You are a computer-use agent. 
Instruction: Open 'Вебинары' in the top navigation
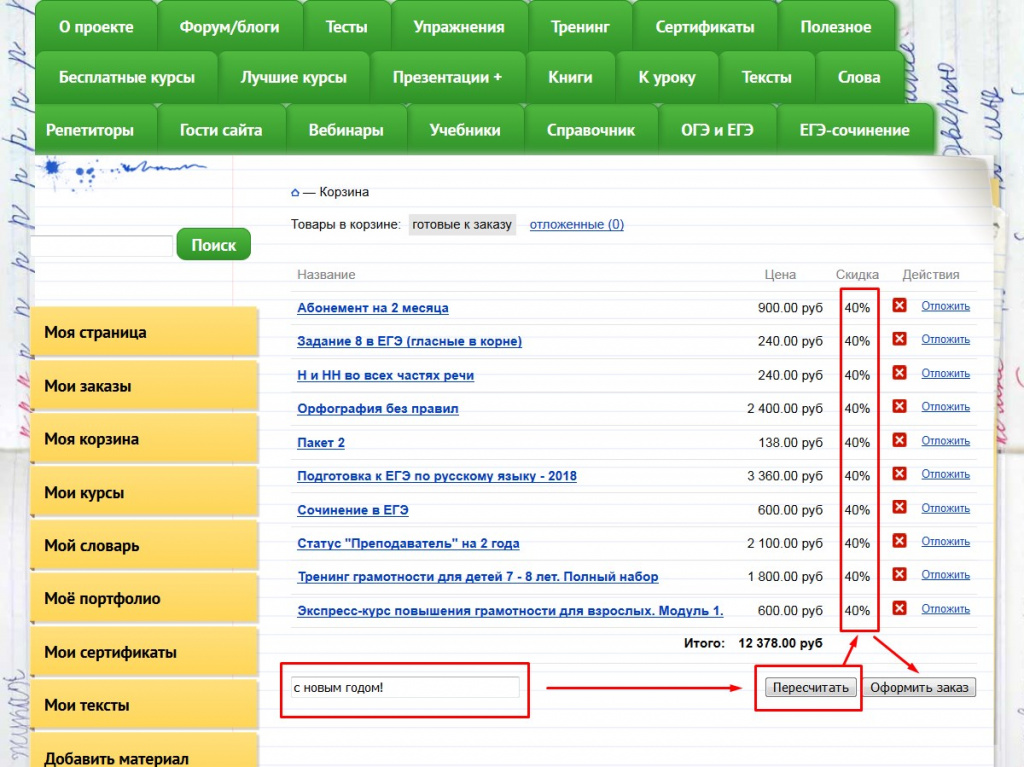[x=346, y=130]
